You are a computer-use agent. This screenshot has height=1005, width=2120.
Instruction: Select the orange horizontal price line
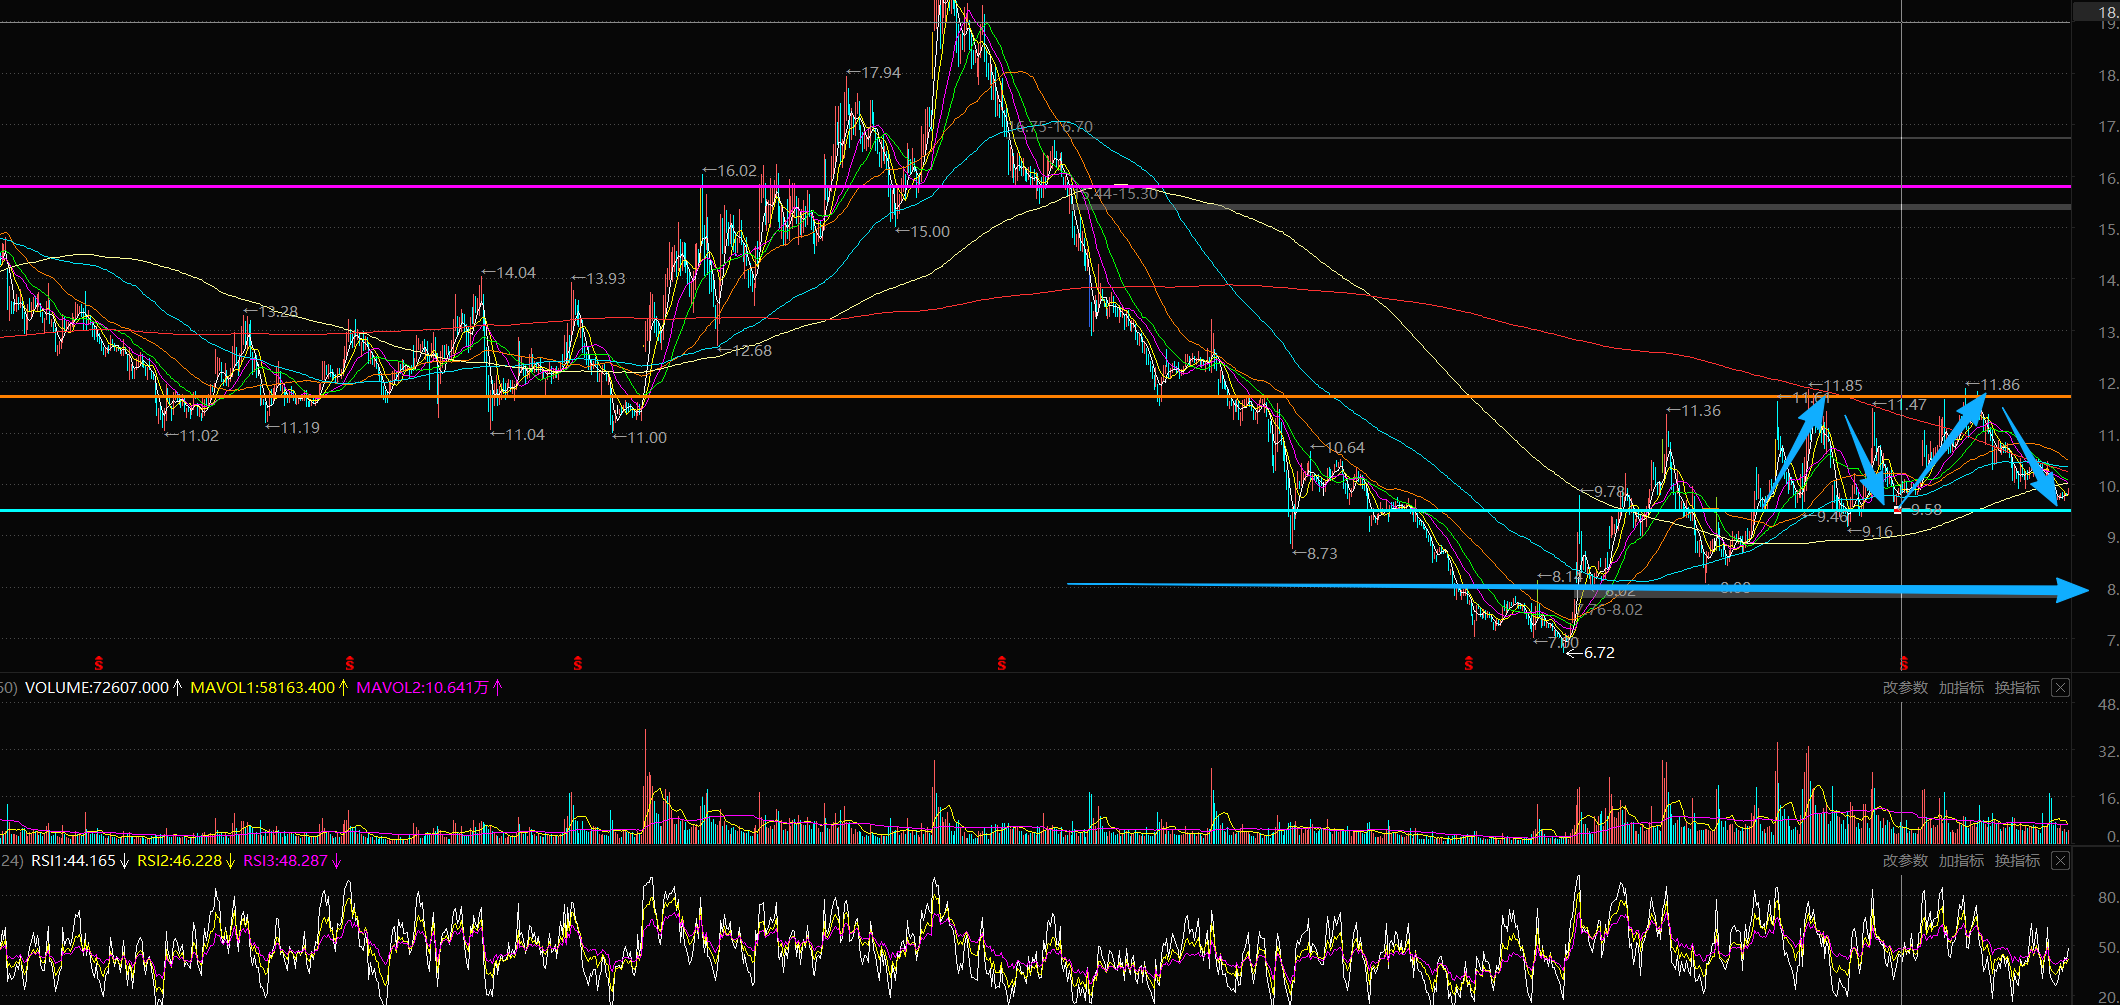(1035, 397)
